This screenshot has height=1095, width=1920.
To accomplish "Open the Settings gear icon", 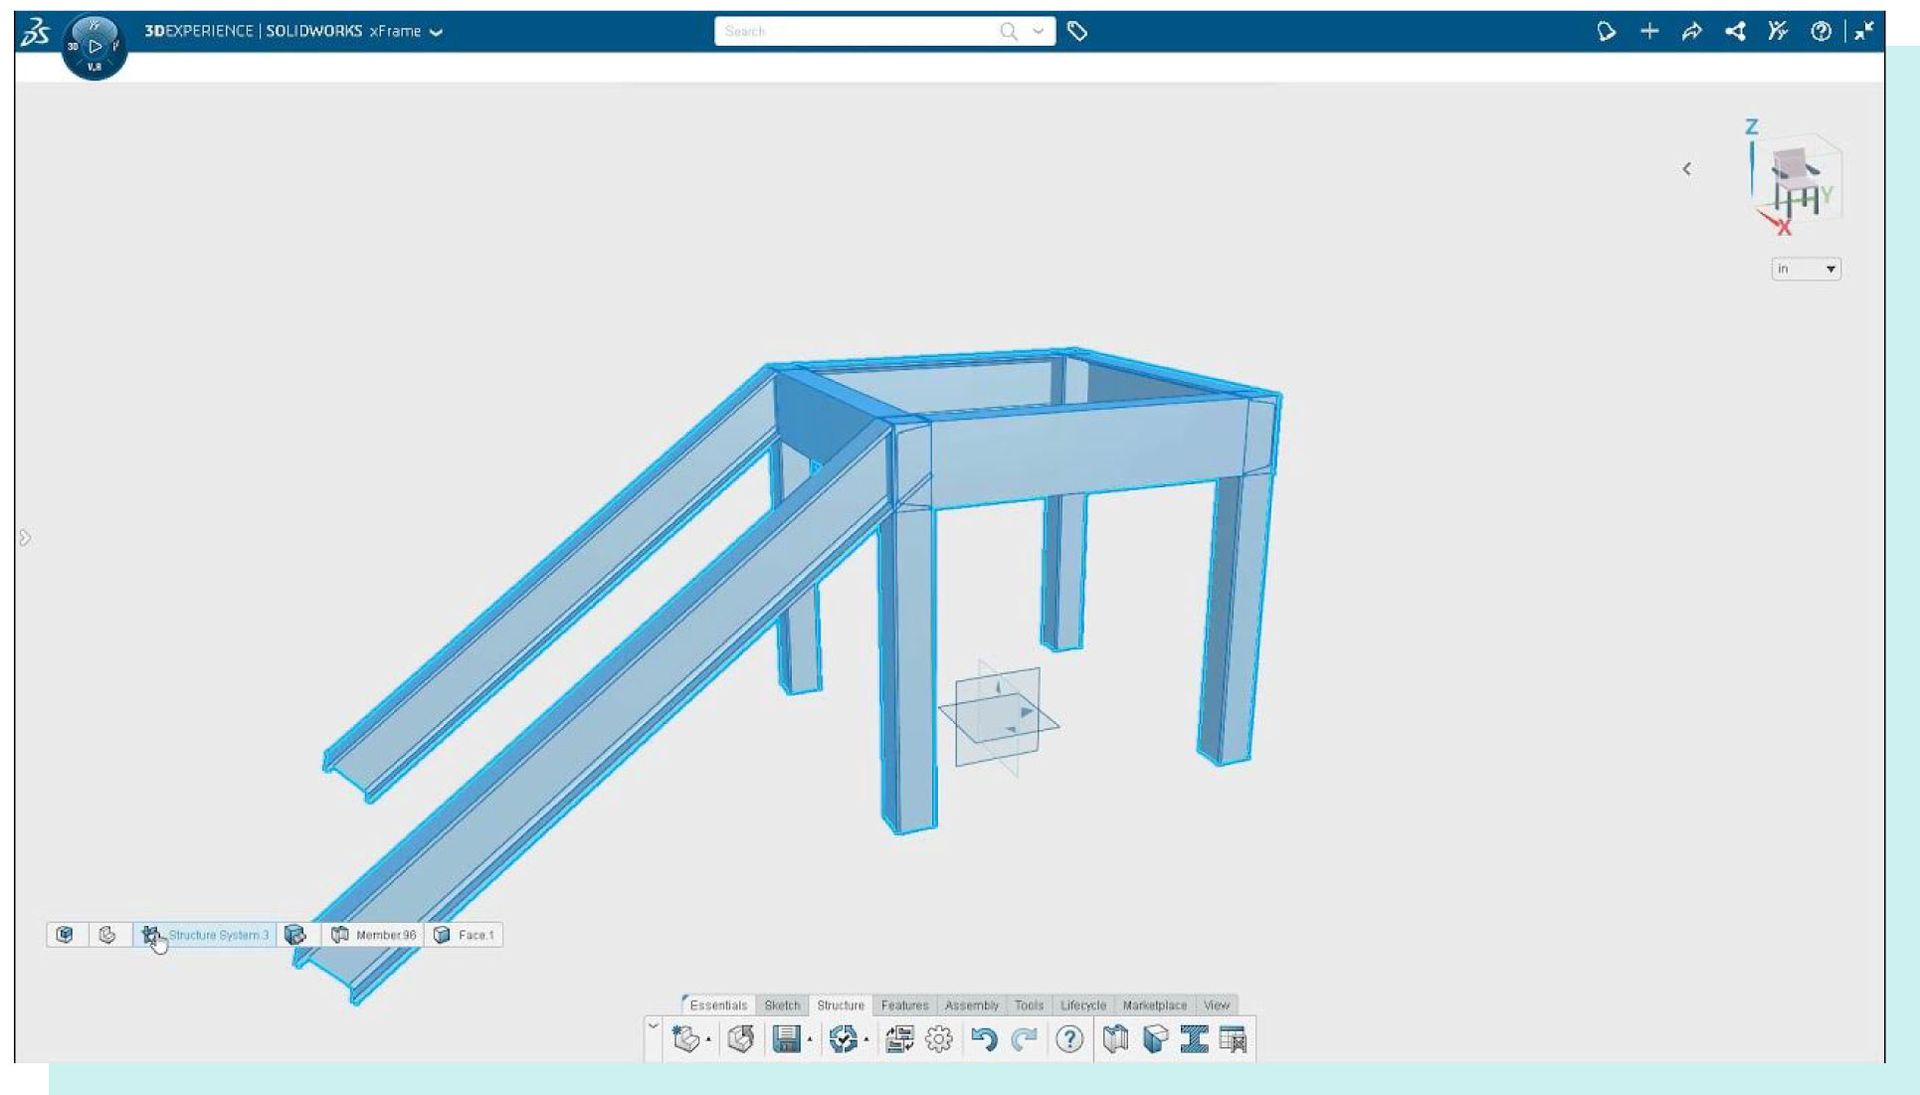I will [939, 1040].
